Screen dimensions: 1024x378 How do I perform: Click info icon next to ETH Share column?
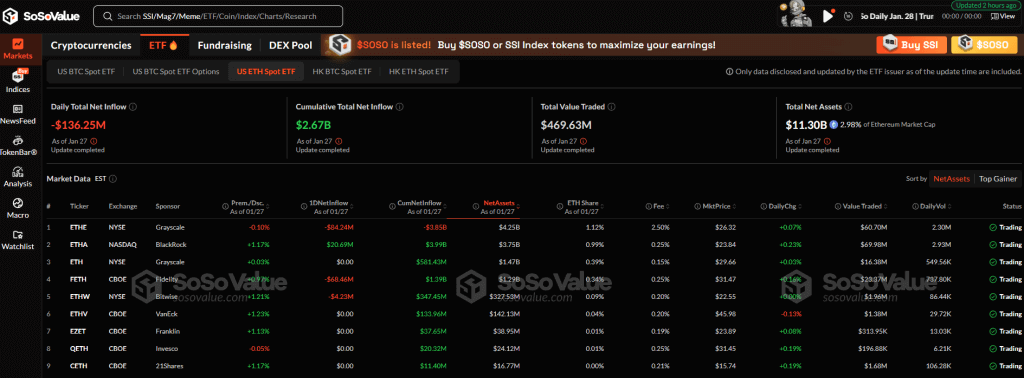[559, 206]
